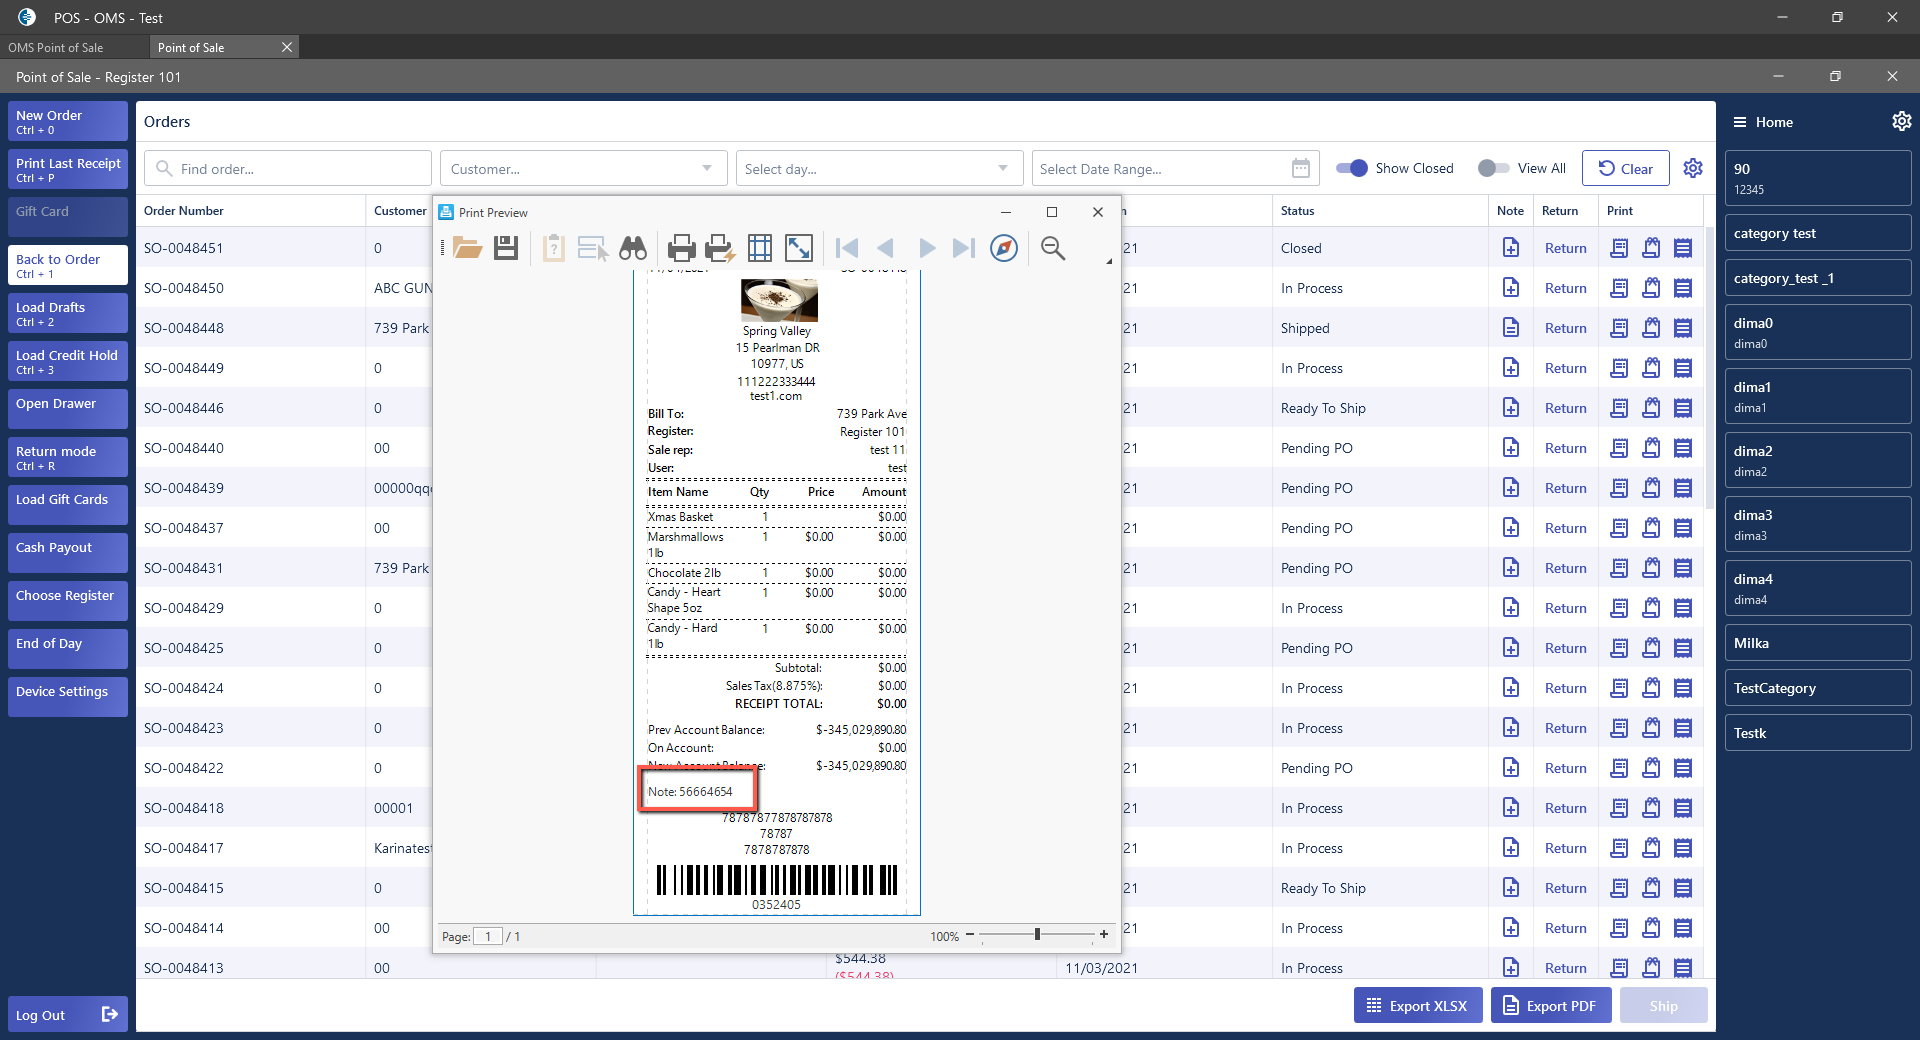Click the binoculars search icon
1920x1040 pixels.
coord(633,248)
